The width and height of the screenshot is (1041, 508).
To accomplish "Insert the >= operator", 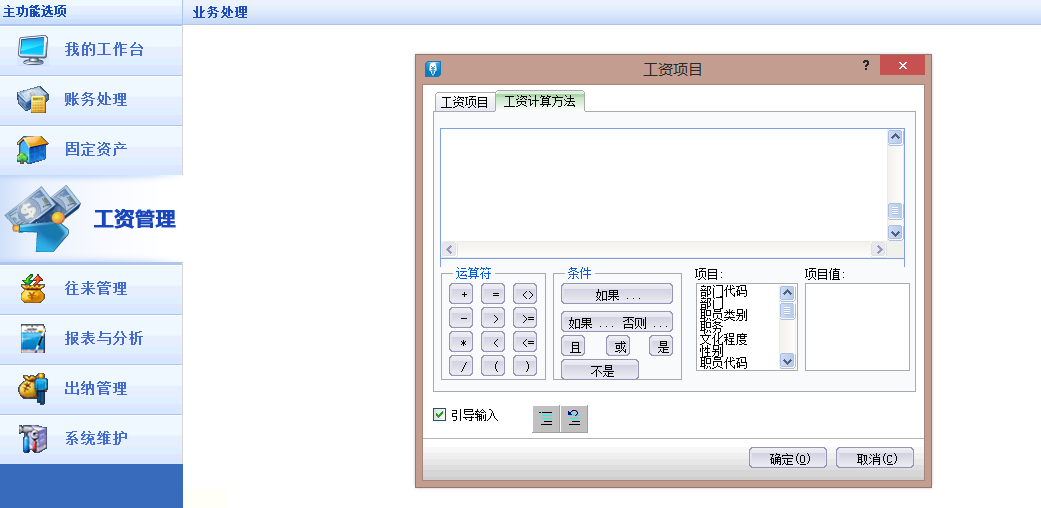I will click(525, 318).
